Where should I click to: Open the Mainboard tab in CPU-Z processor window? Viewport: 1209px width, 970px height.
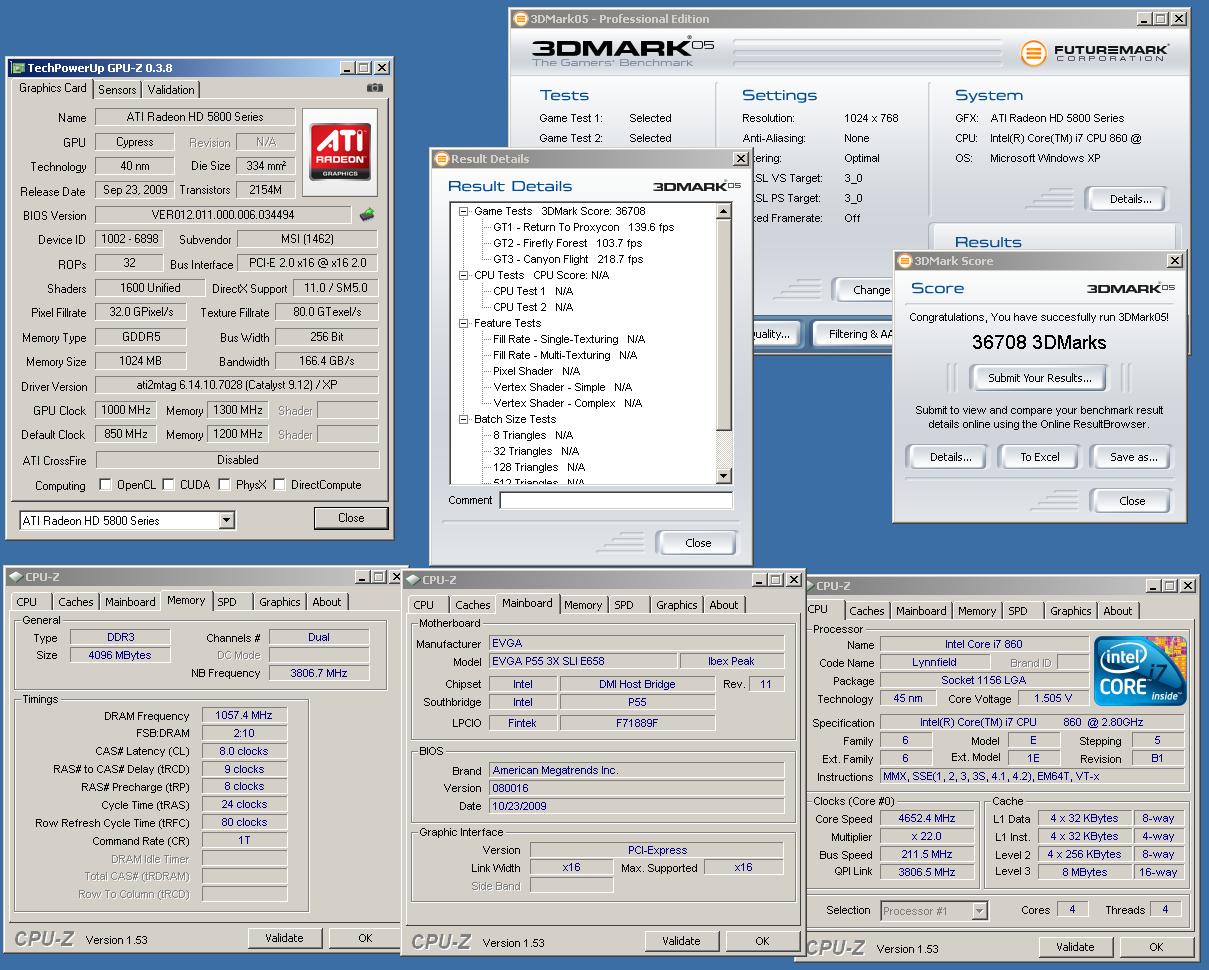pos(921,611)
